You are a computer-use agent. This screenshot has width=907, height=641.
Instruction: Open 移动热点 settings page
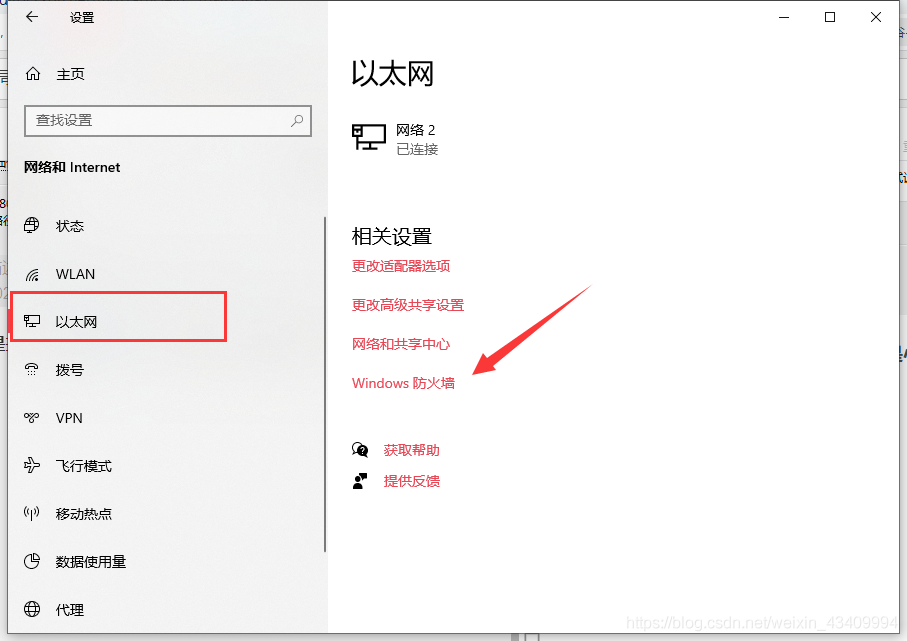pyautogui.click(x=84, y=514)
